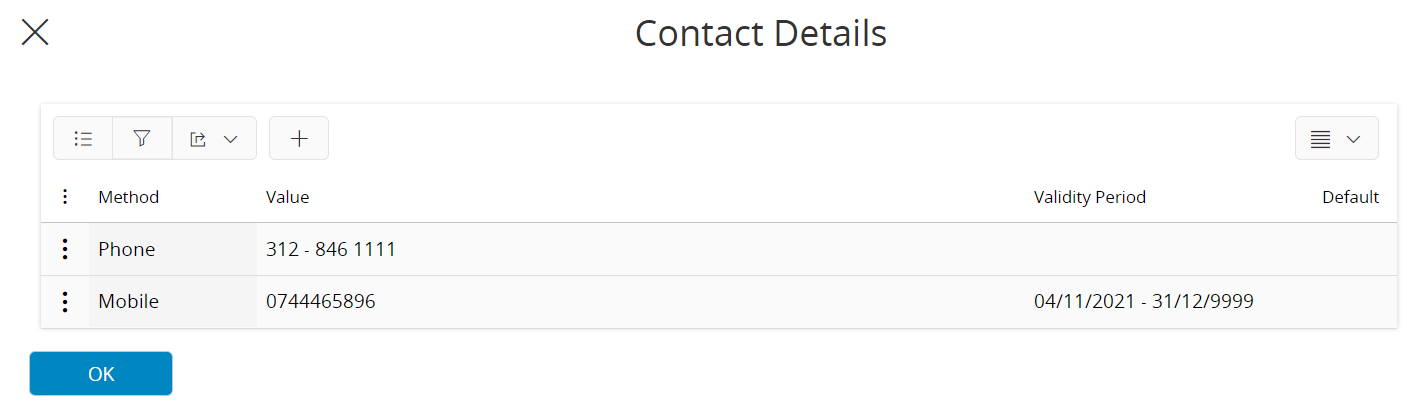Confirm with the OK button
1407x407 pixels.
coord(101,374)
